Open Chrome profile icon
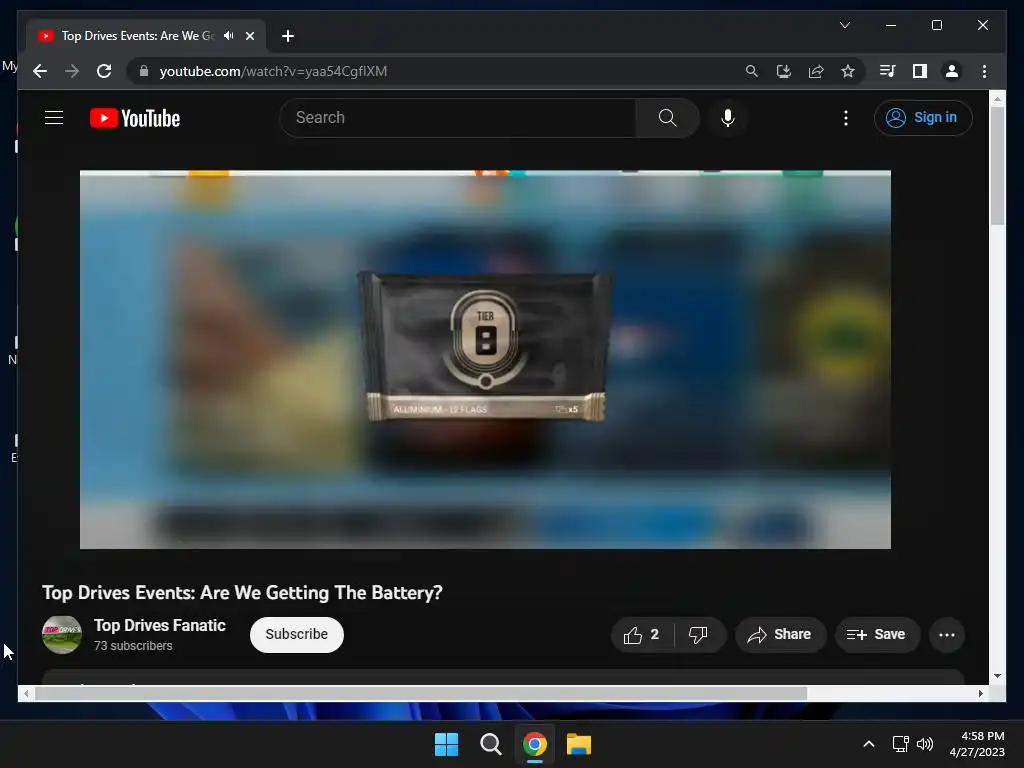 [952, 71]
